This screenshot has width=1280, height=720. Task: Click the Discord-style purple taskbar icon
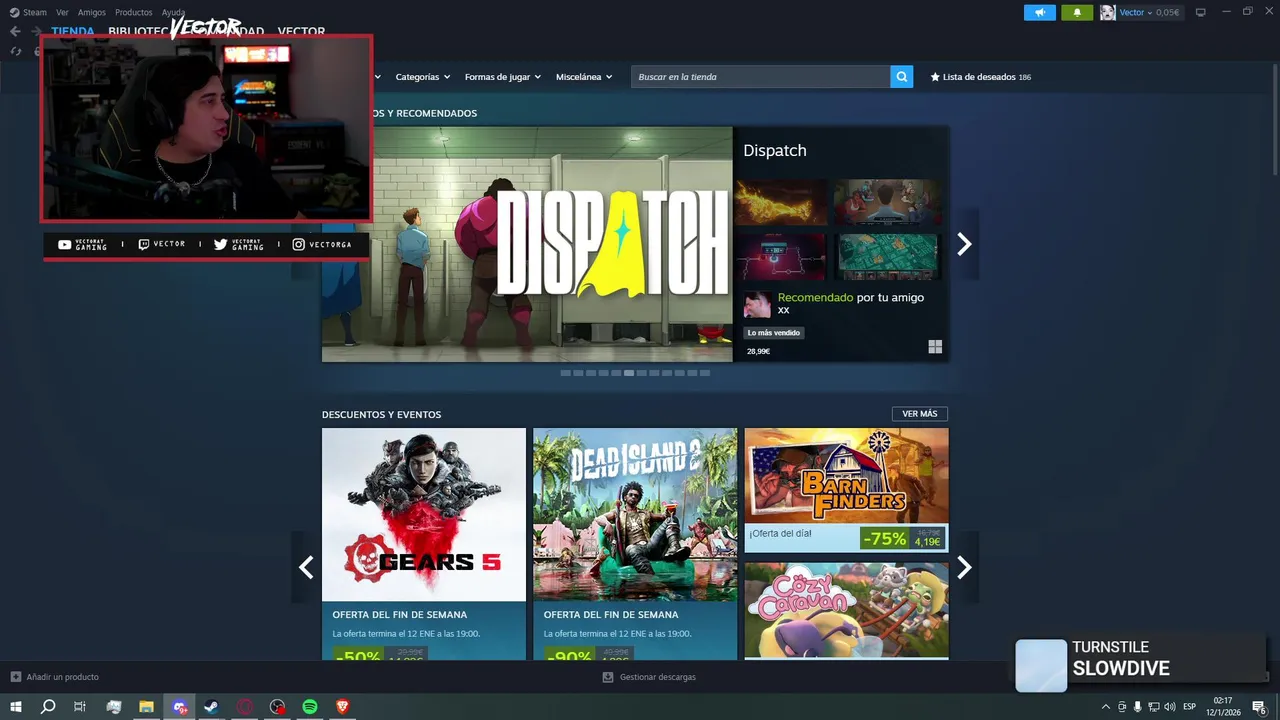179,707
